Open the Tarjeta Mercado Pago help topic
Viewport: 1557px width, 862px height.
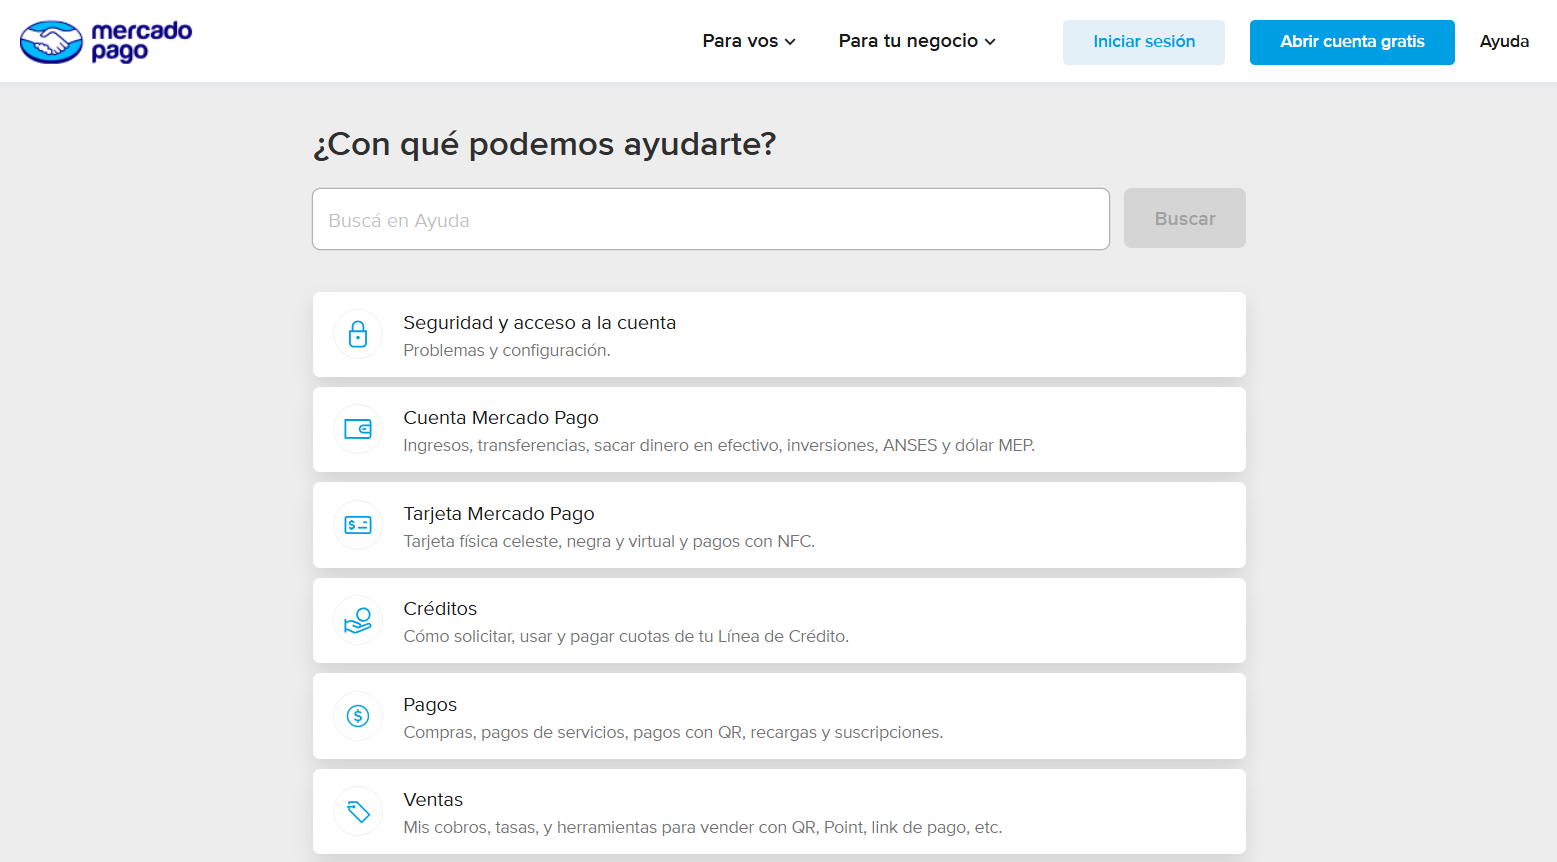779,525
